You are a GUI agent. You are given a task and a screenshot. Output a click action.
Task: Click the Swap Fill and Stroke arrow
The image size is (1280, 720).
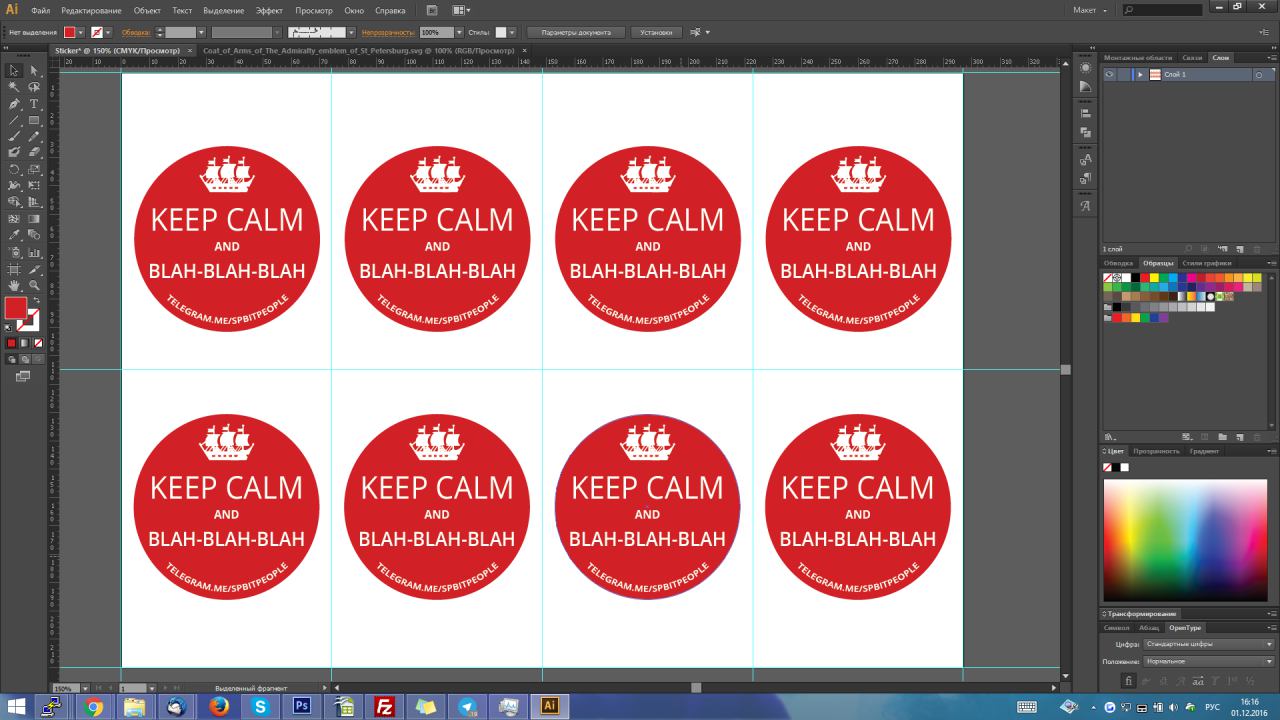click(36, 300)
